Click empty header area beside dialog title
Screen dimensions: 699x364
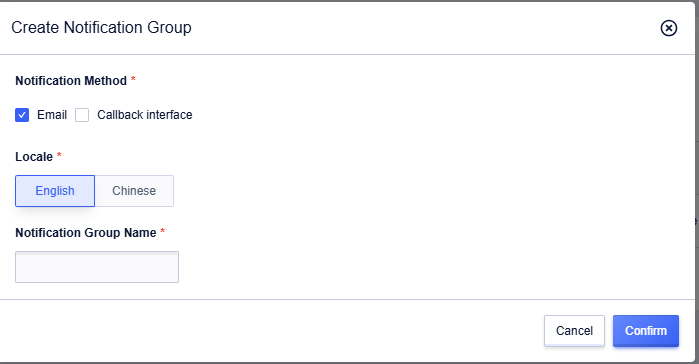(424, 28)
